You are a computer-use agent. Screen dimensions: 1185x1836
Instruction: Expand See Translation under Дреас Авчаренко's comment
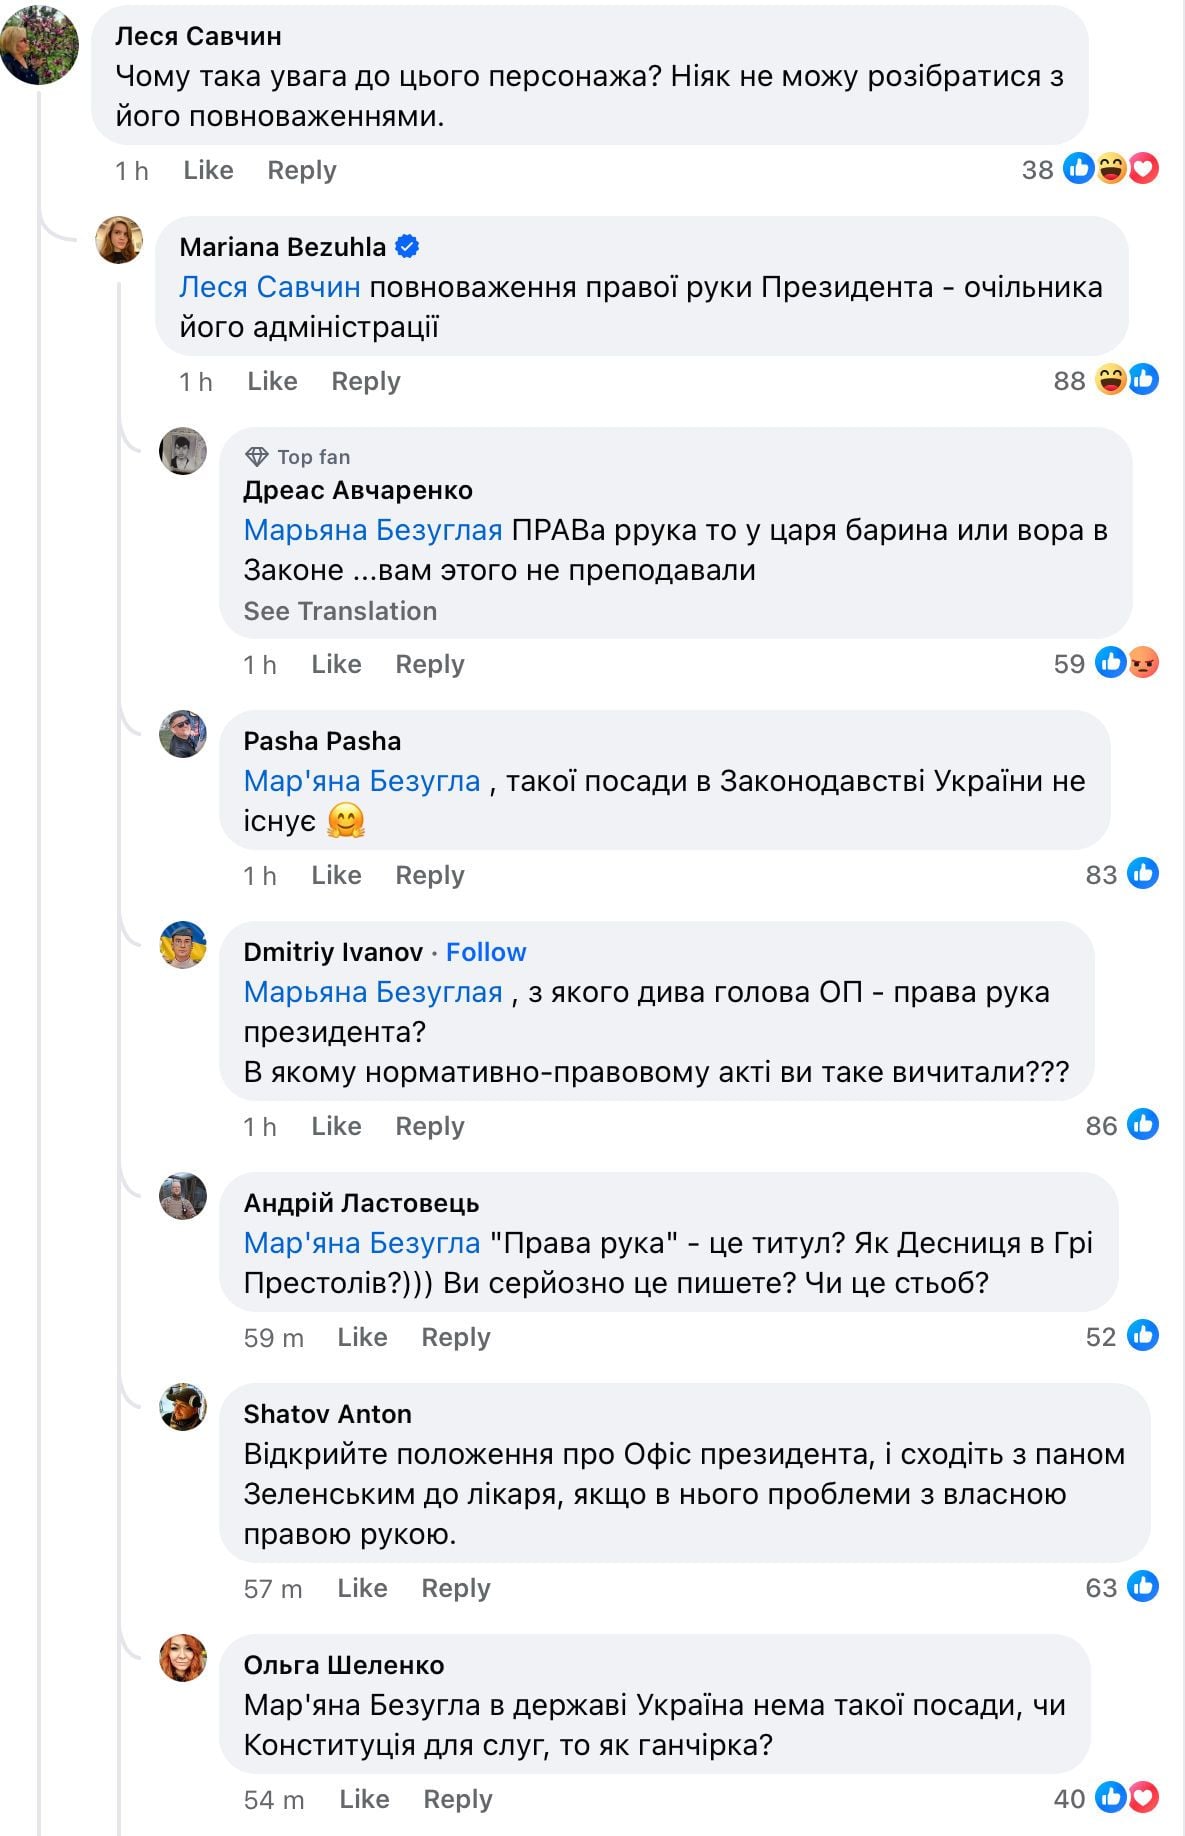(340, 611)
